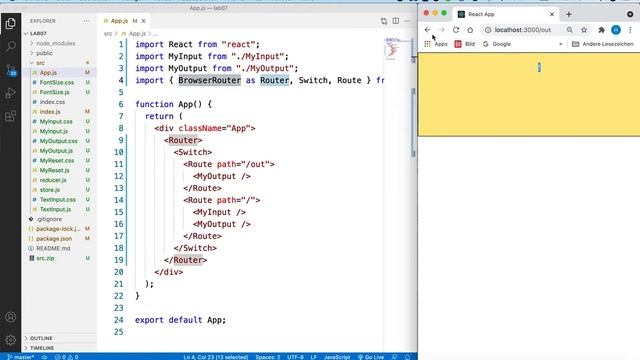Open the Search view in activity bar
The height and width of the screenshot is (360, 640).
(x=11, y=47)
